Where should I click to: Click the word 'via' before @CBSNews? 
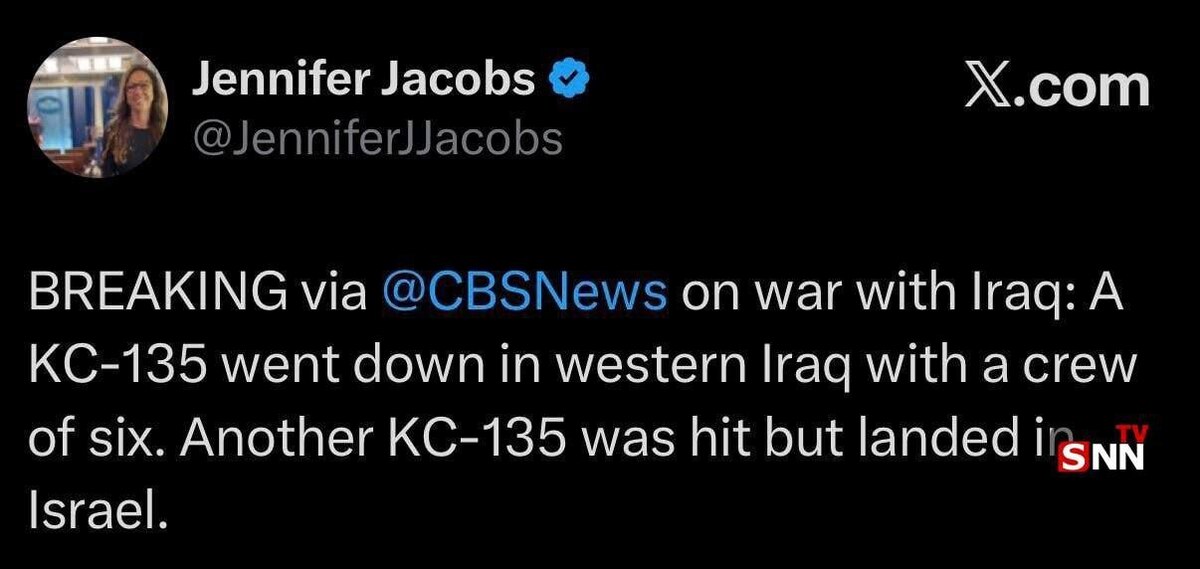[336, 292]
